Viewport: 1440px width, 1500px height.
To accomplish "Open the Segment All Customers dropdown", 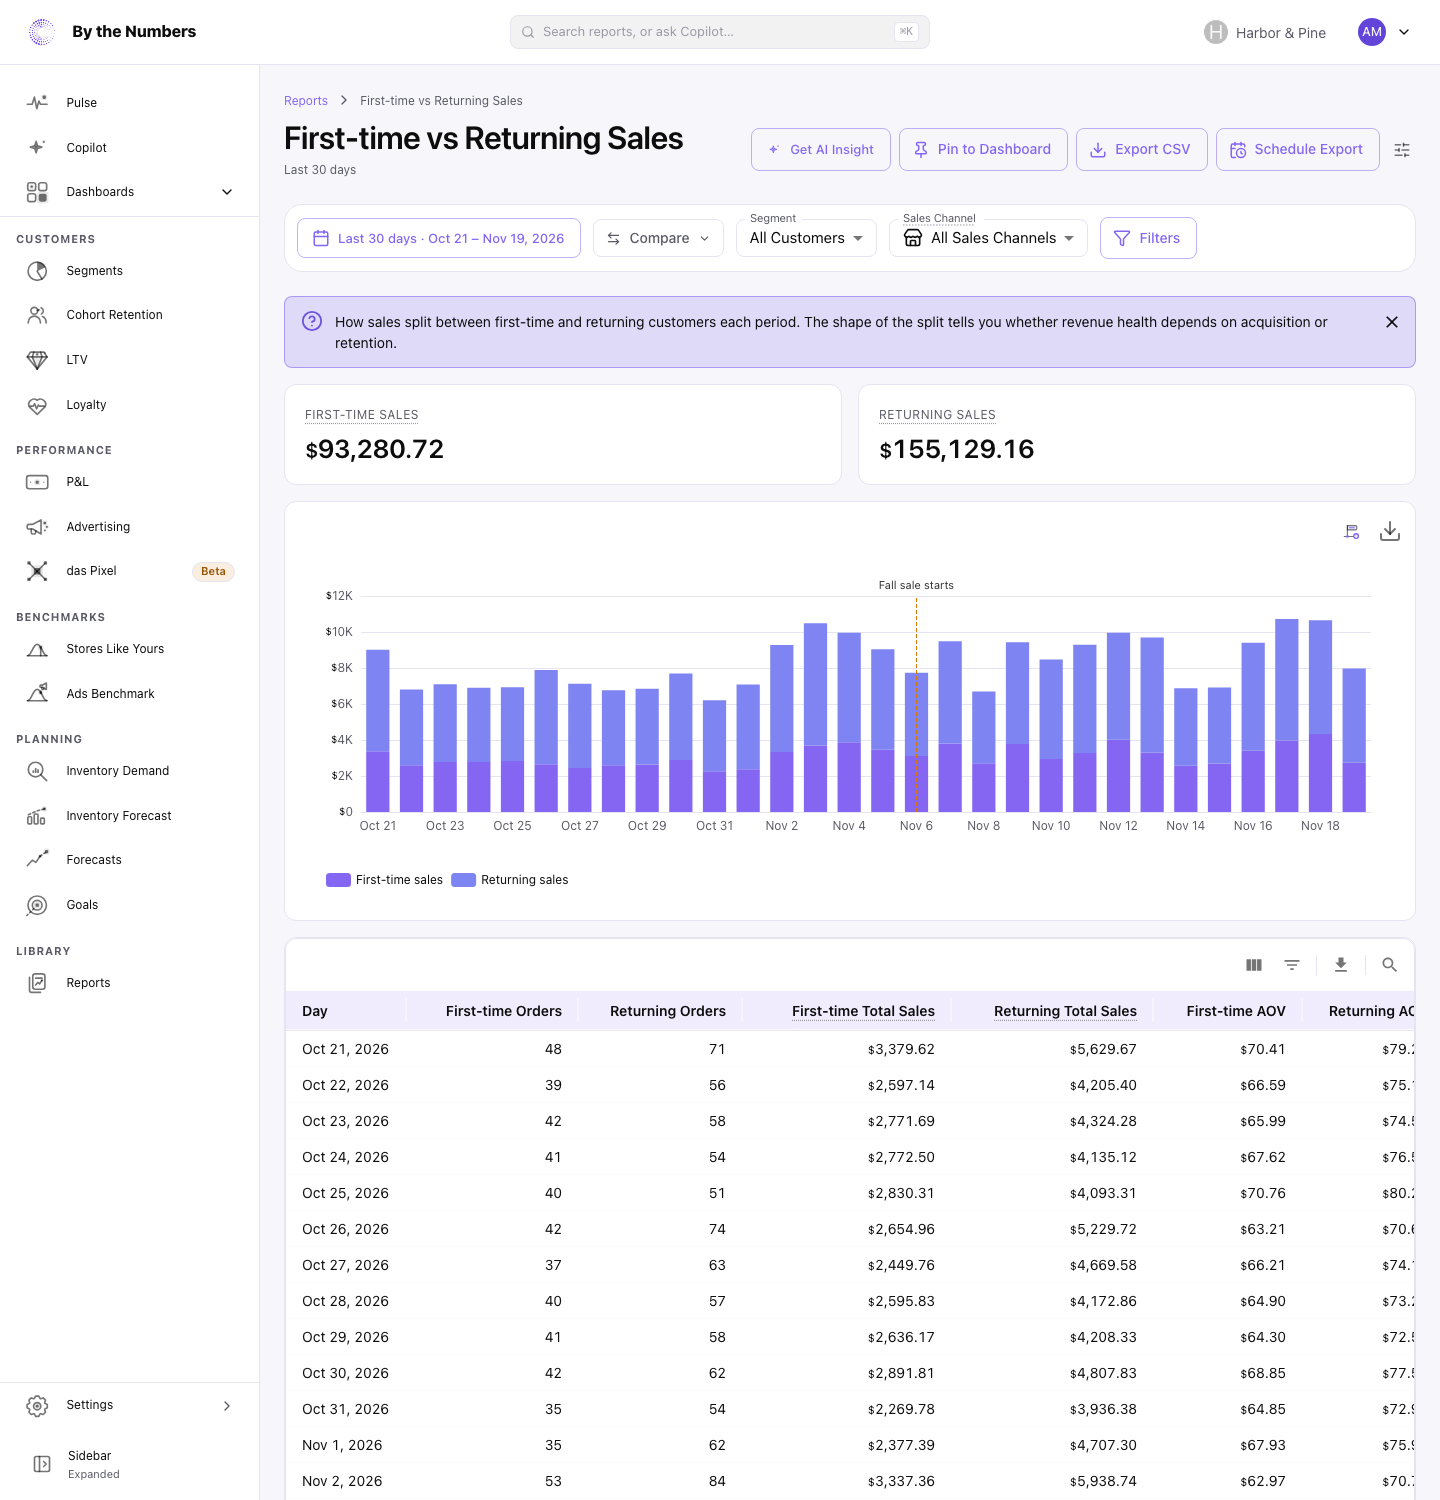I will pos(806,238).
